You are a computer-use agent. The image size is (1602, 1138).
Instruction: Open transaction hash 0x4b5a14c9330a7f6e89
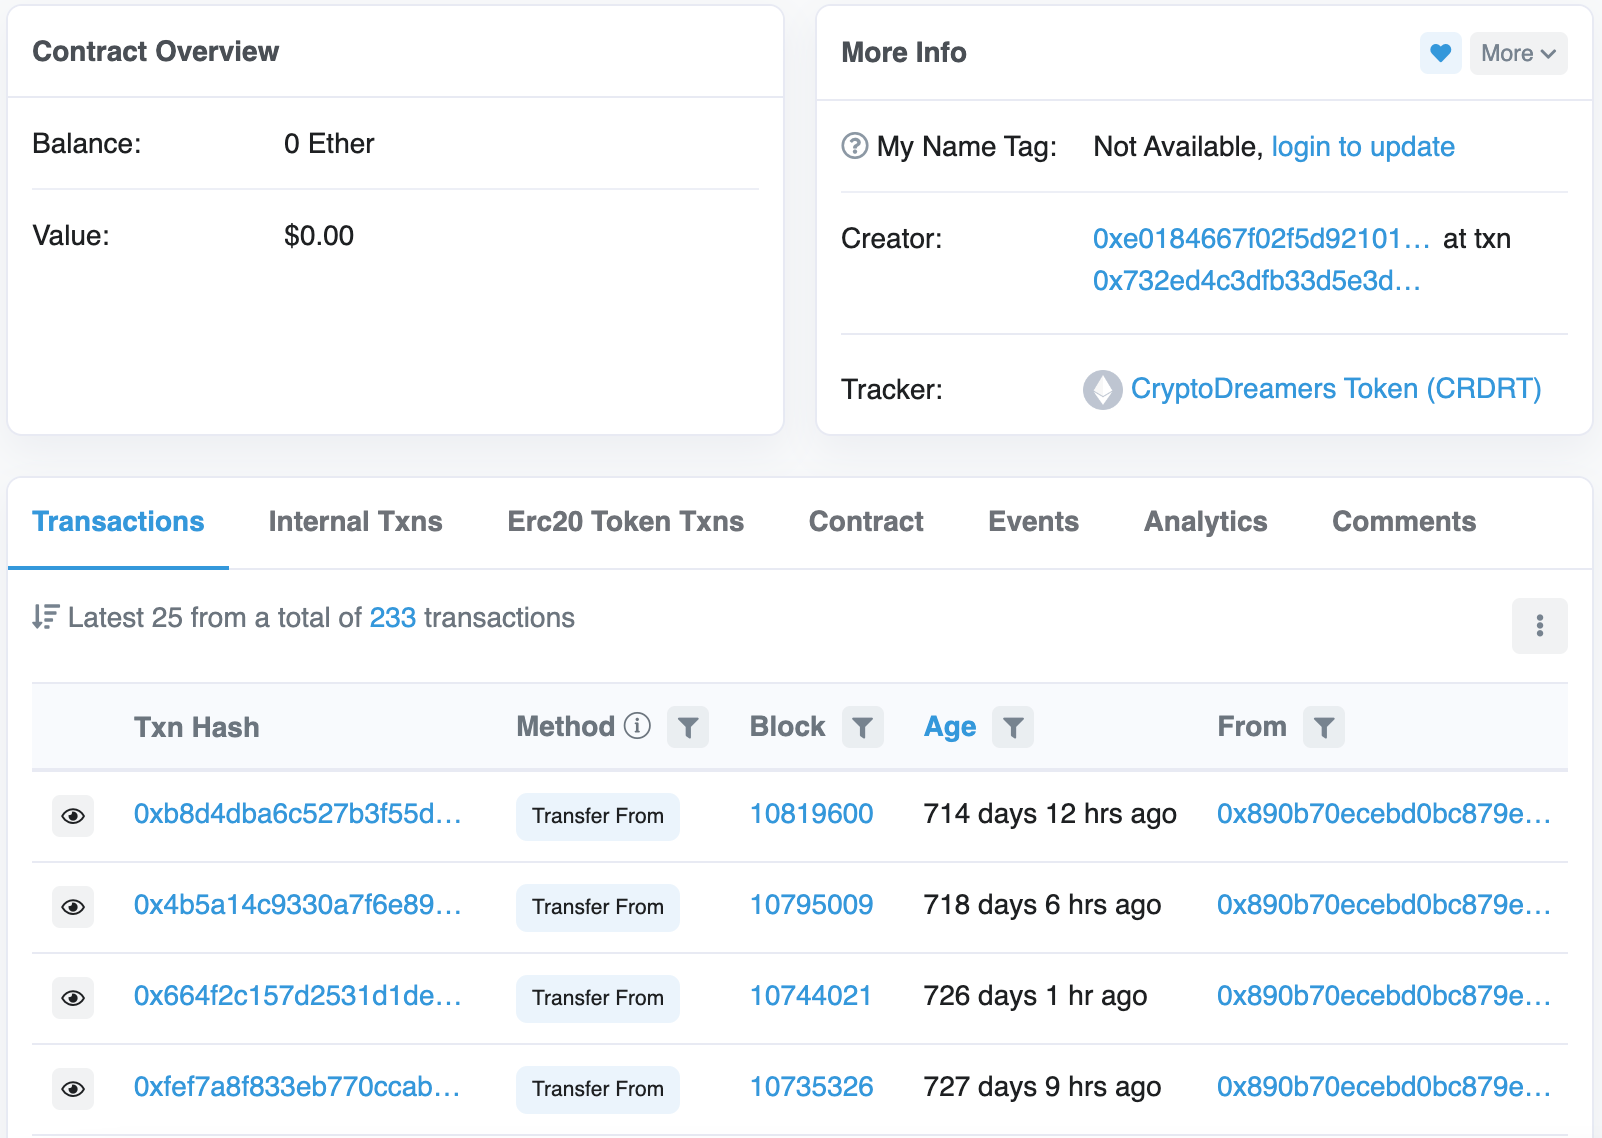[298, 905]
